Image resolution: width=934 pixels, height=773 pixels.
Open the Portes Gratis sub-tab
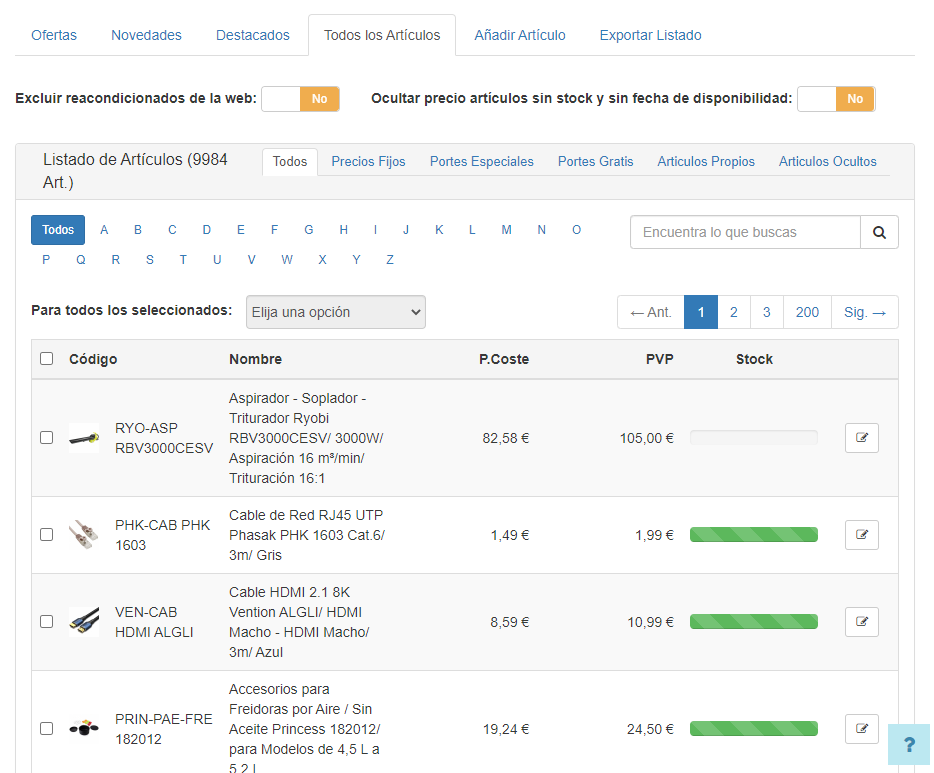tap(595, 161)
